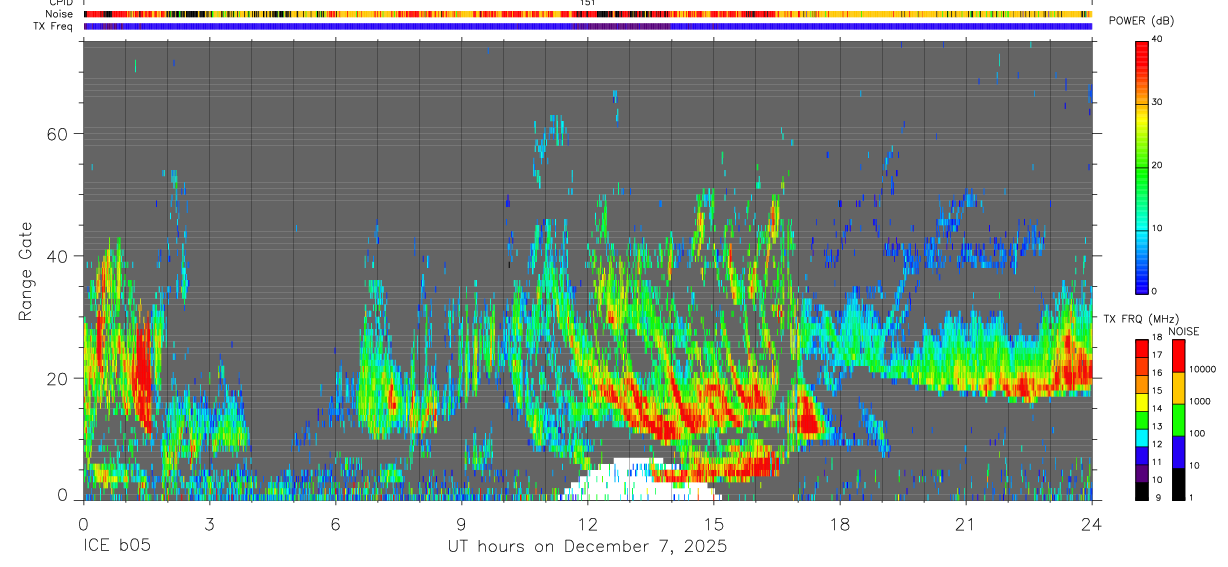Click x-axis UT hour tick label 15
This screenshot has width=1228, height=567.
coord(713,524)
